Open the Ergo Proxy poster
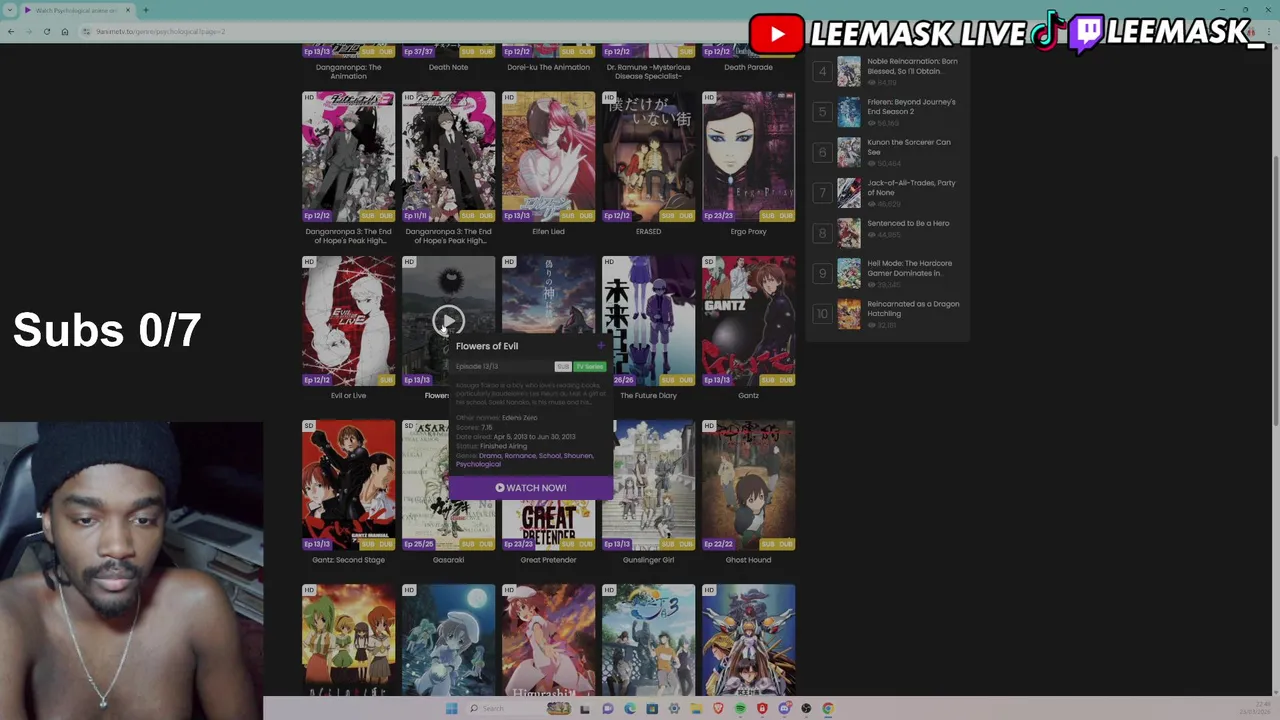The height and width of the screenshot is (720, 1280). 748,156
